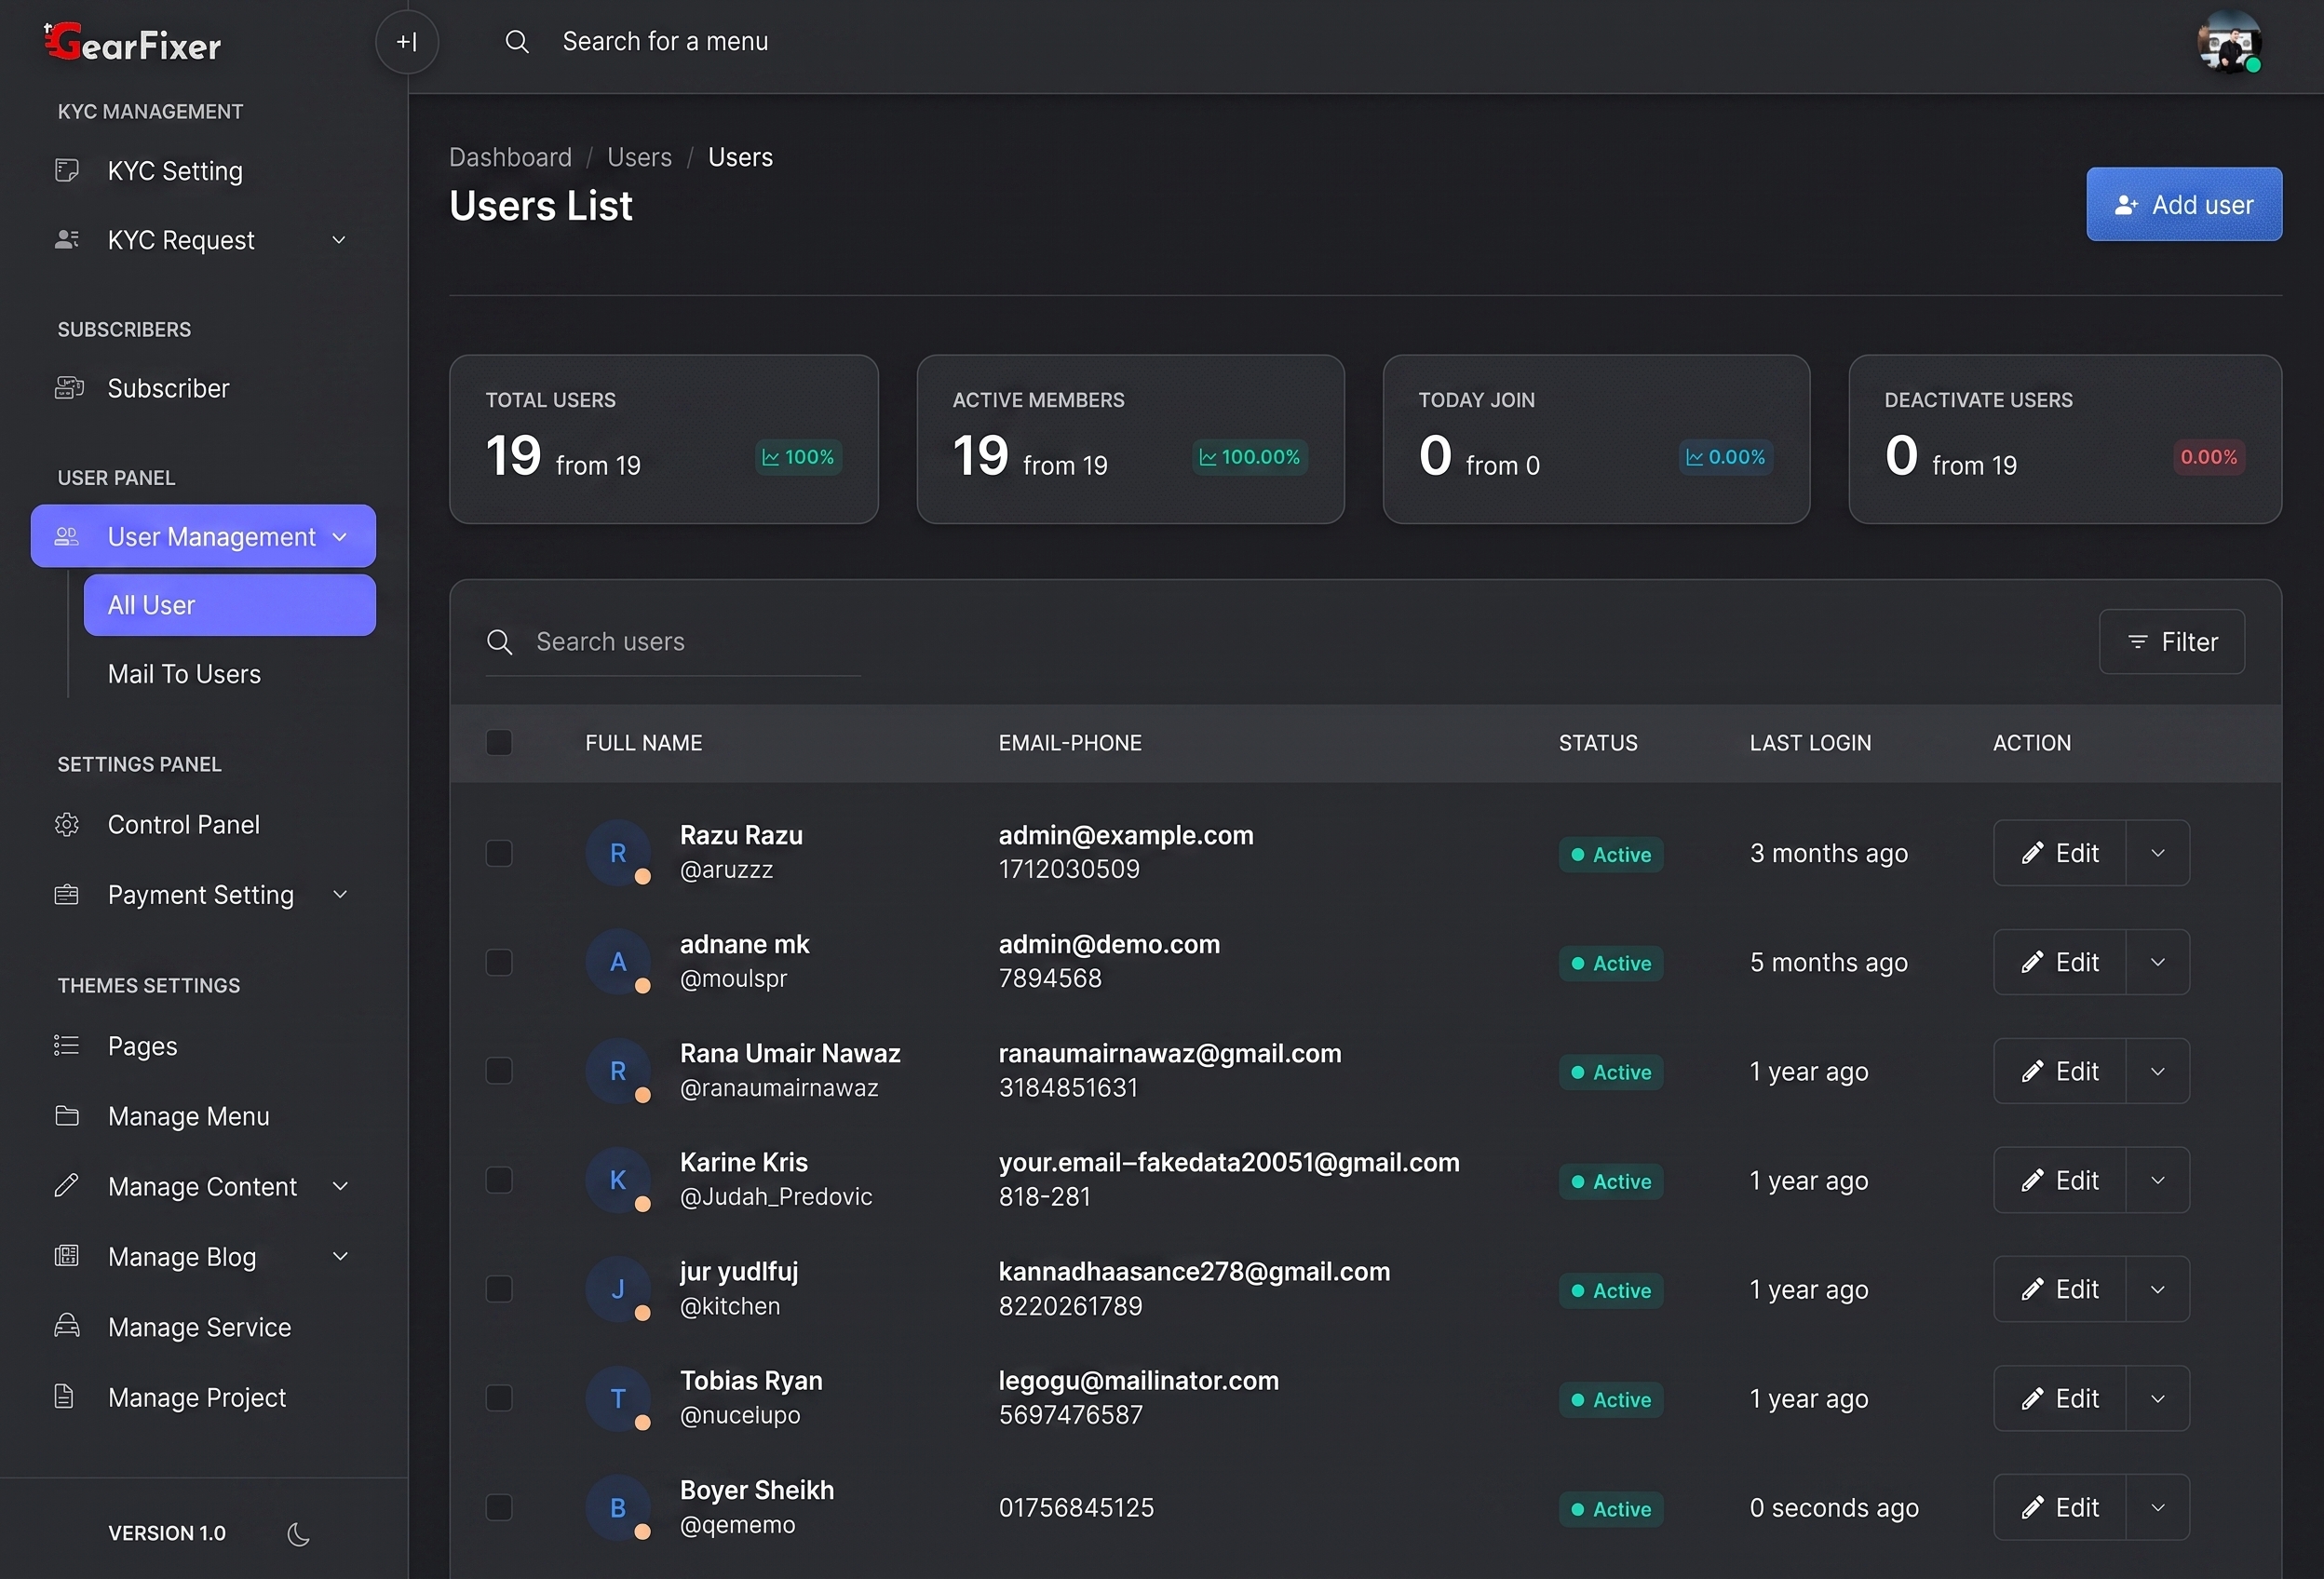Expand the Manage Content submenu
Screen dimensions: 2324x1579
tap(339, 1186)
